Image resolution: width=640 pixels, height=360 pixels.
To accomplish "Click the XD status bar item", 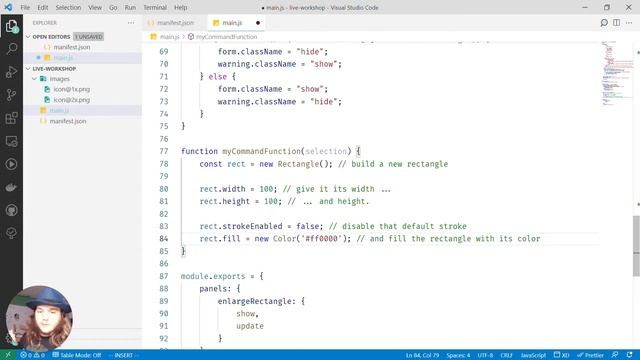I will click(561, 355).
